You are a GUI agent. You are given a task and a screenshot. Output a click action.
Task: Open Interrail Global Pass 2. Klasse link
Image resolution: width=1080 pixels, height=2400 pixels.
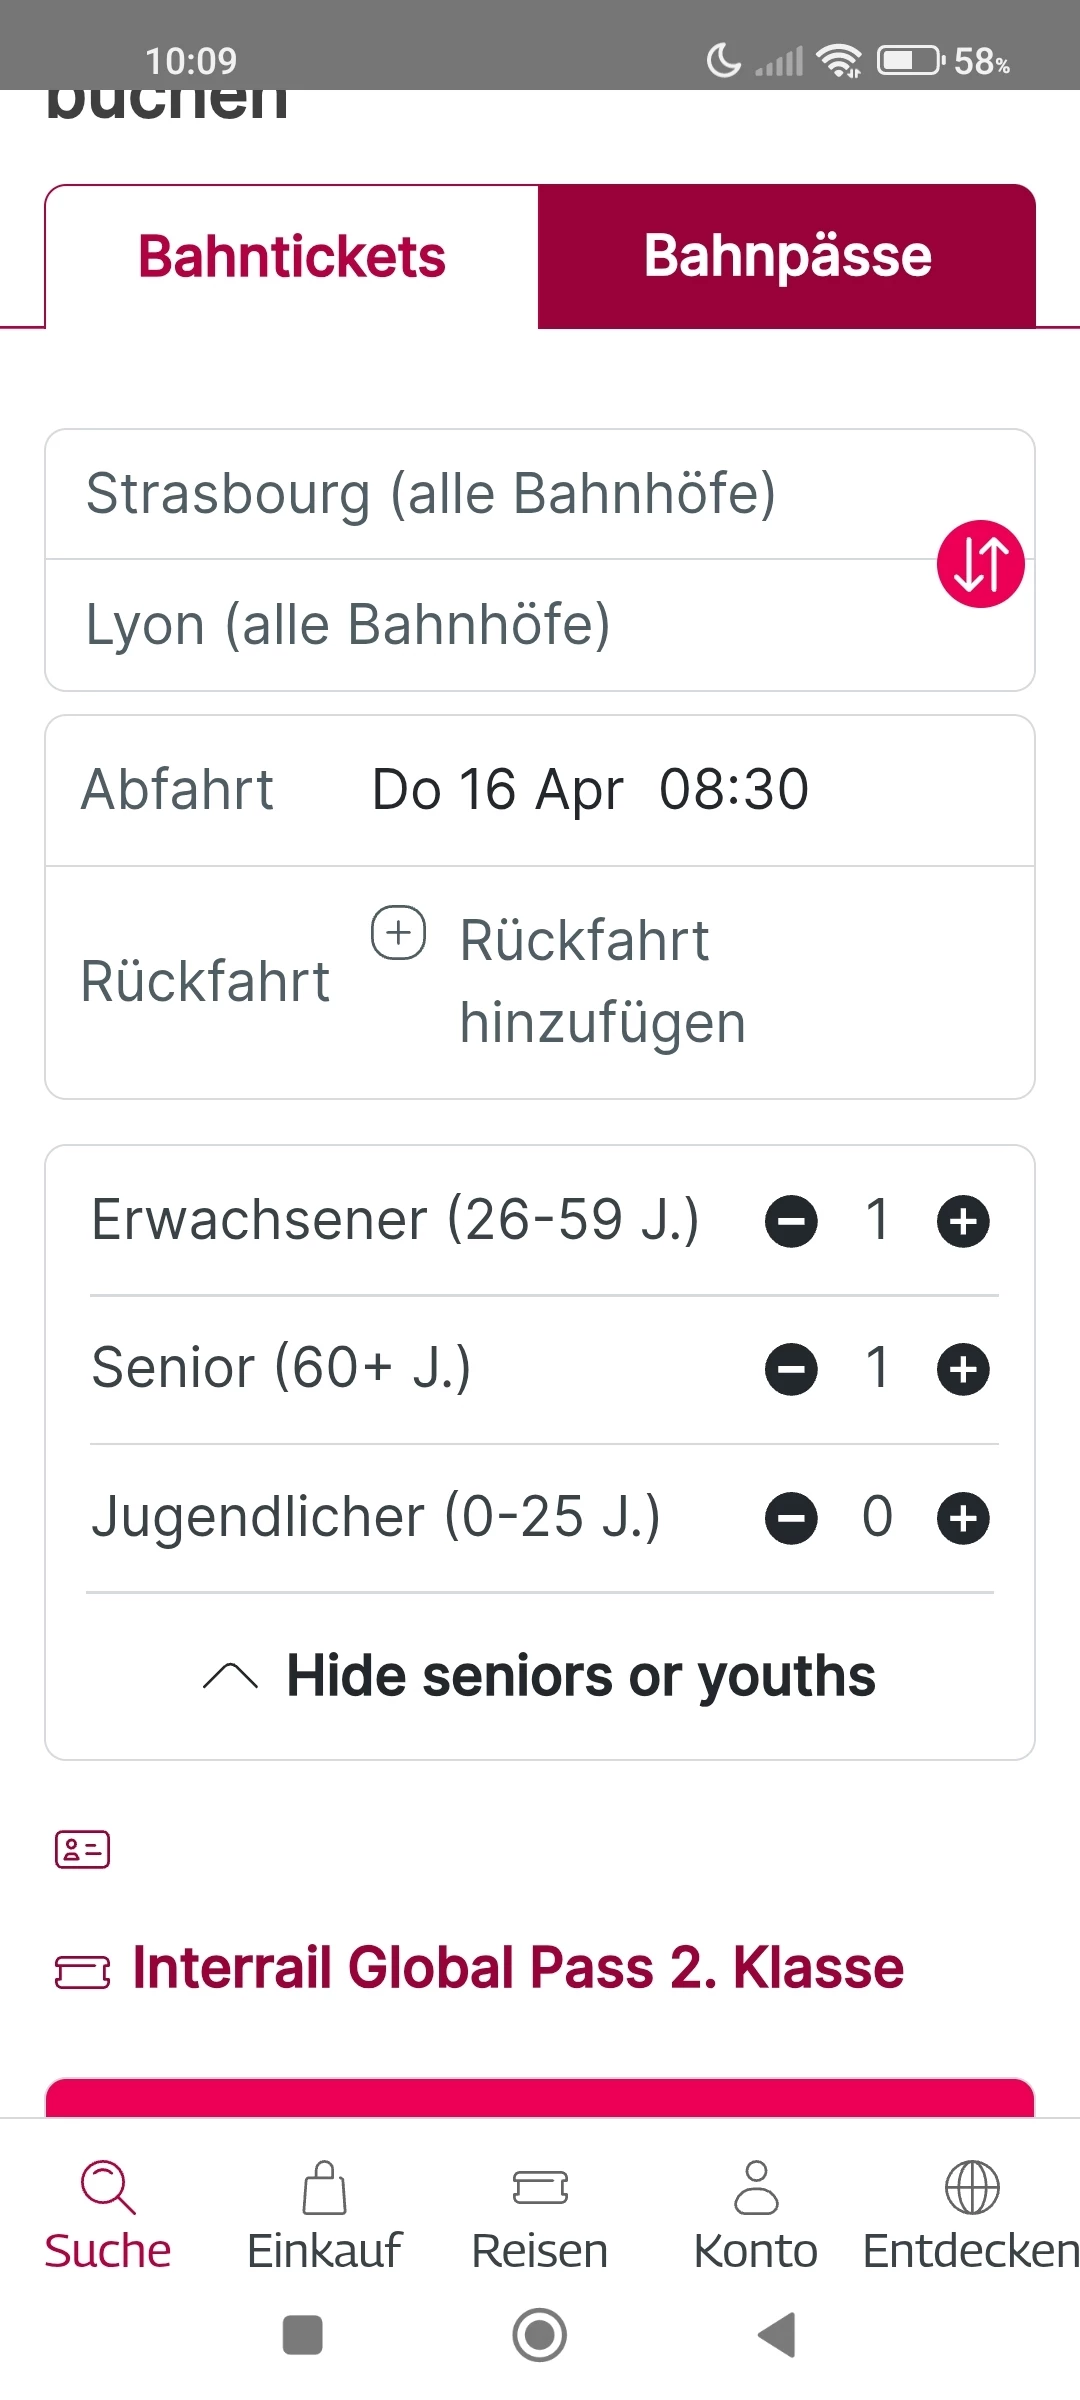[x=518, y=1968]
